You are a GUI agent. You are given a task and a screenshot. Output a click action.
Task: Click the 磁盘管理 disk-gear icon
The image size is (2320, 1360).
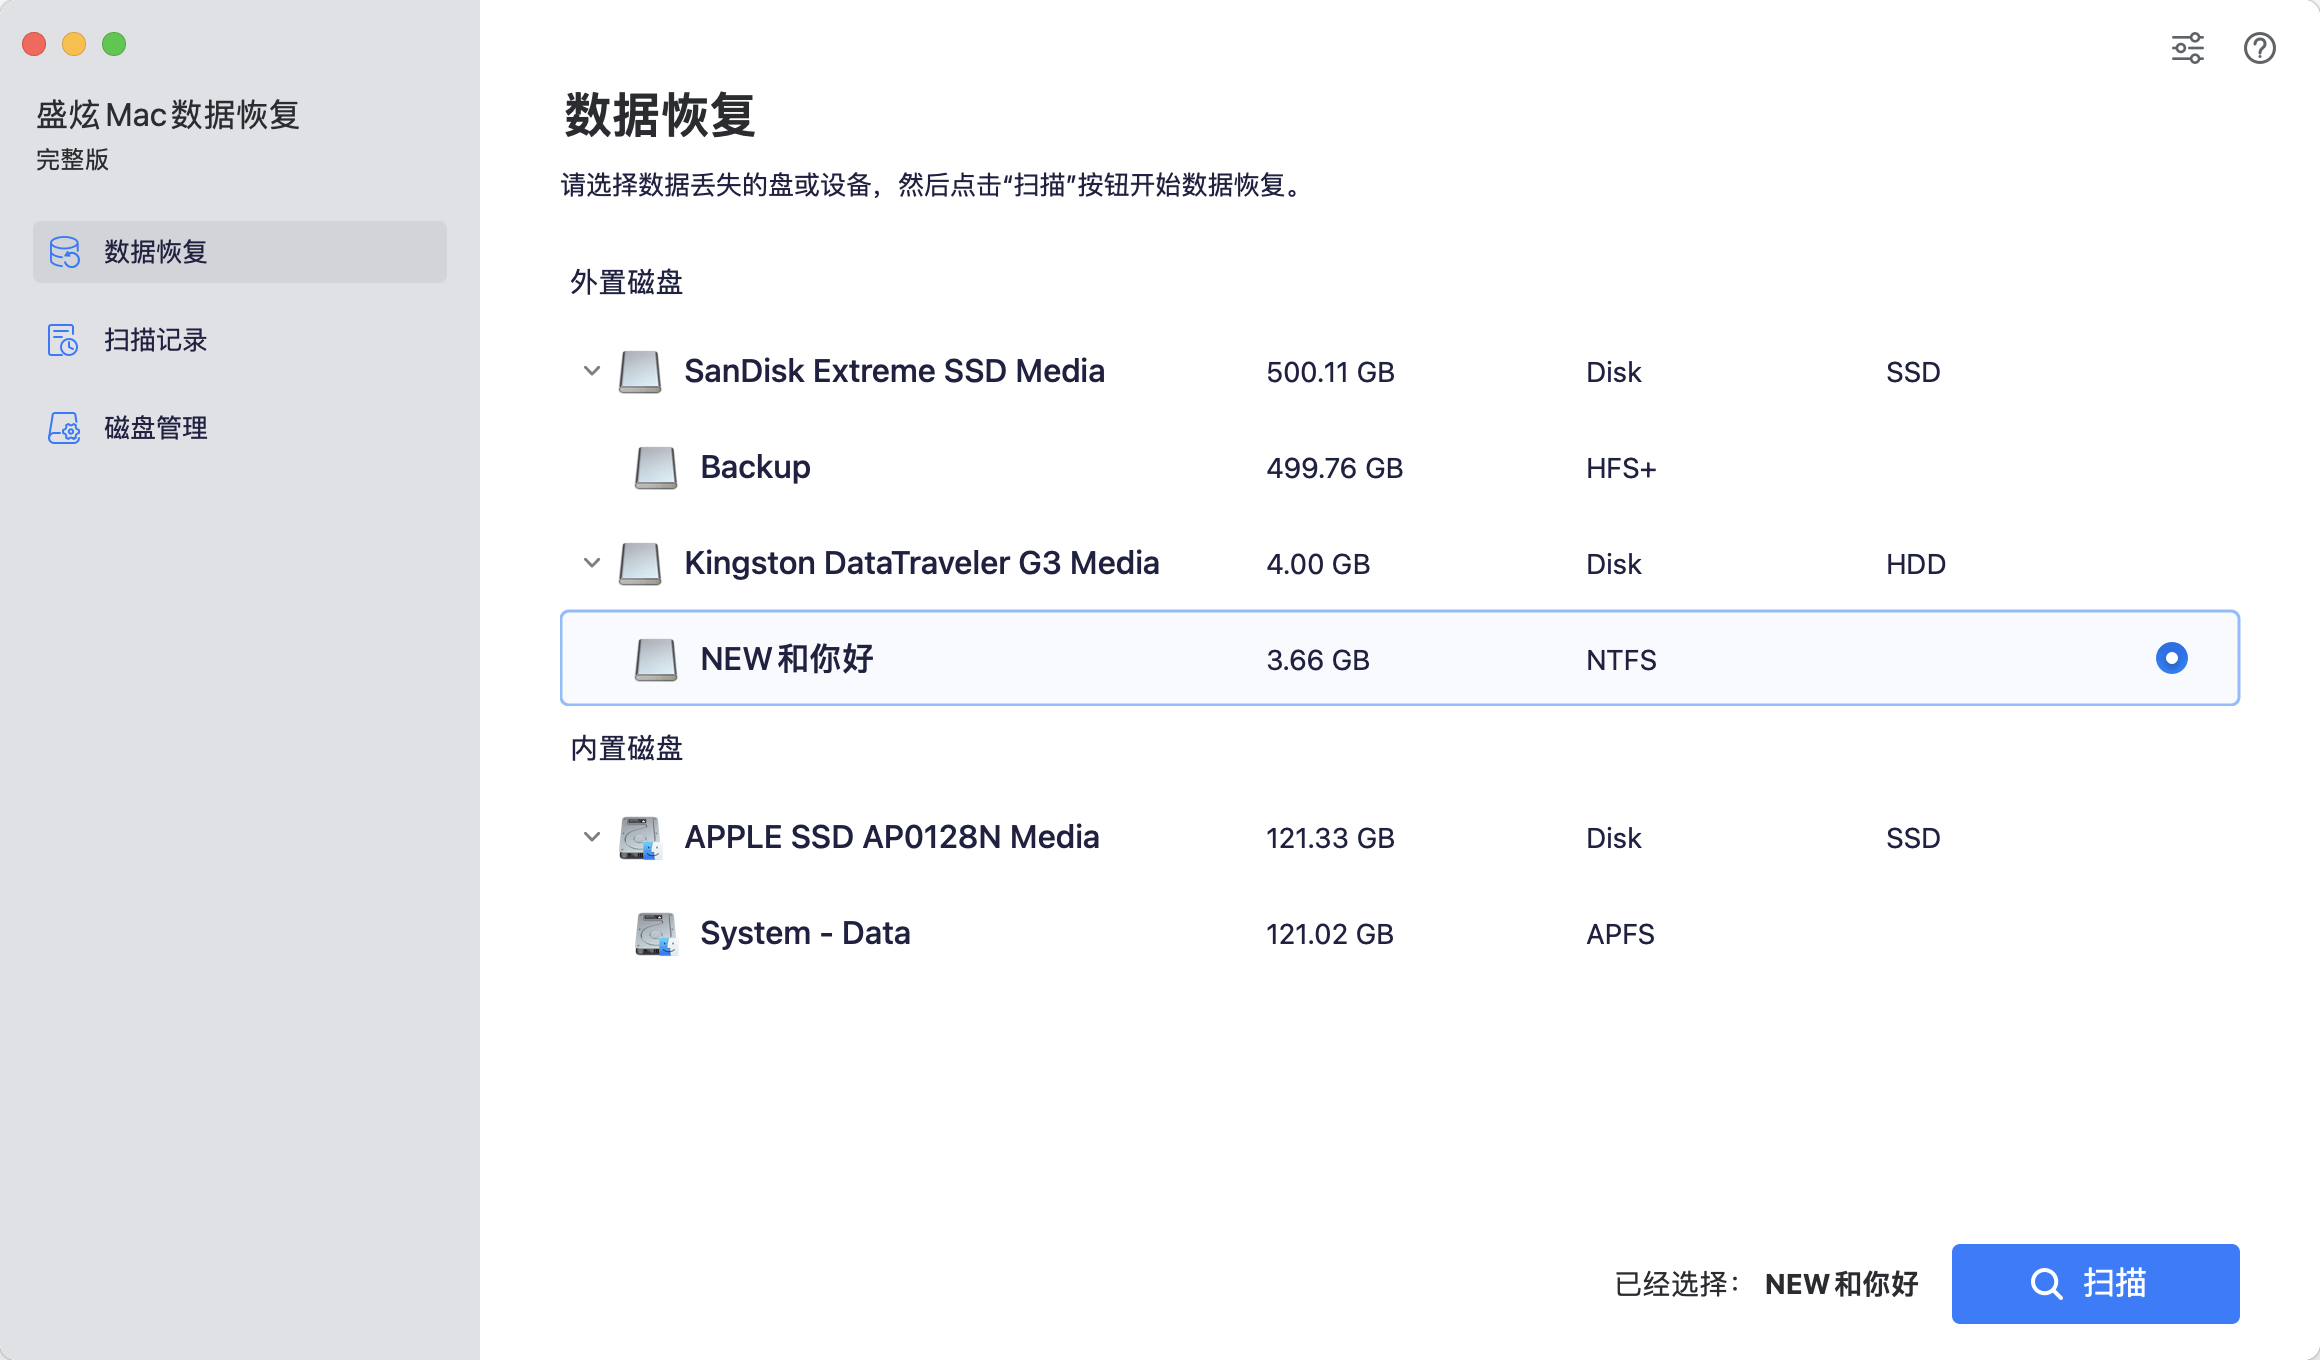(x=63, y=428)
